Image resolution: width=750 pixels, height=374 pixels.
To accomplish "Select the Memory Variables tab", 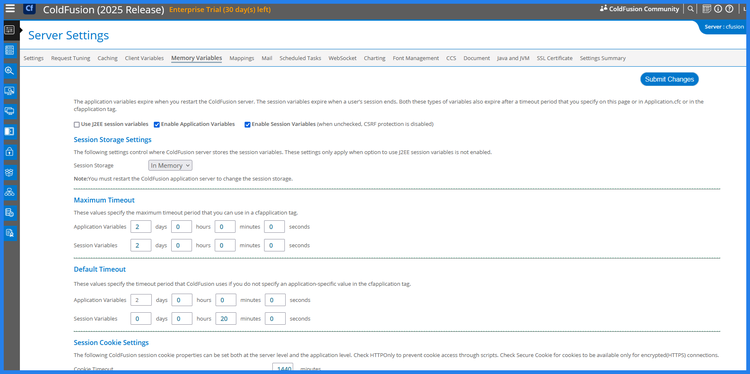I will 197,58.
